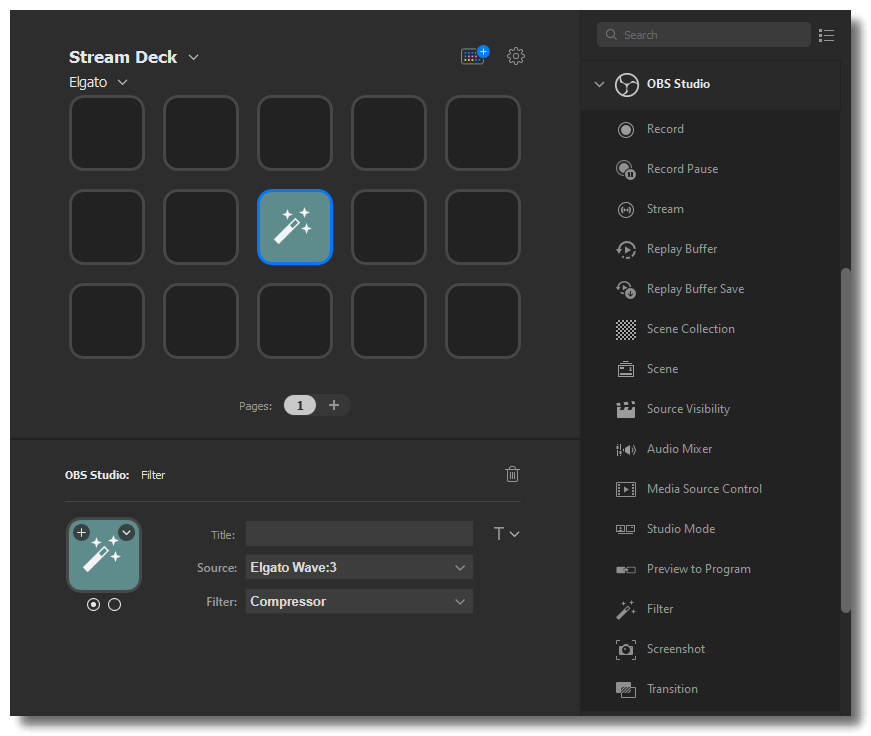Select the magic wand Filter key on the grid

click(x=295, y=227)
